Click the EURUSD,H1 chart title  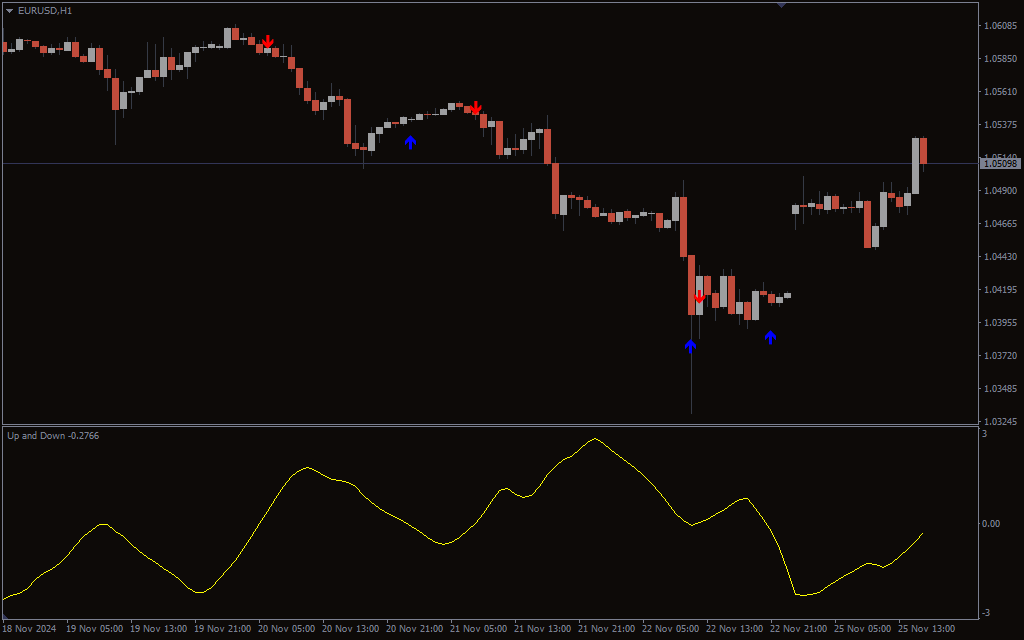(45, 10)
